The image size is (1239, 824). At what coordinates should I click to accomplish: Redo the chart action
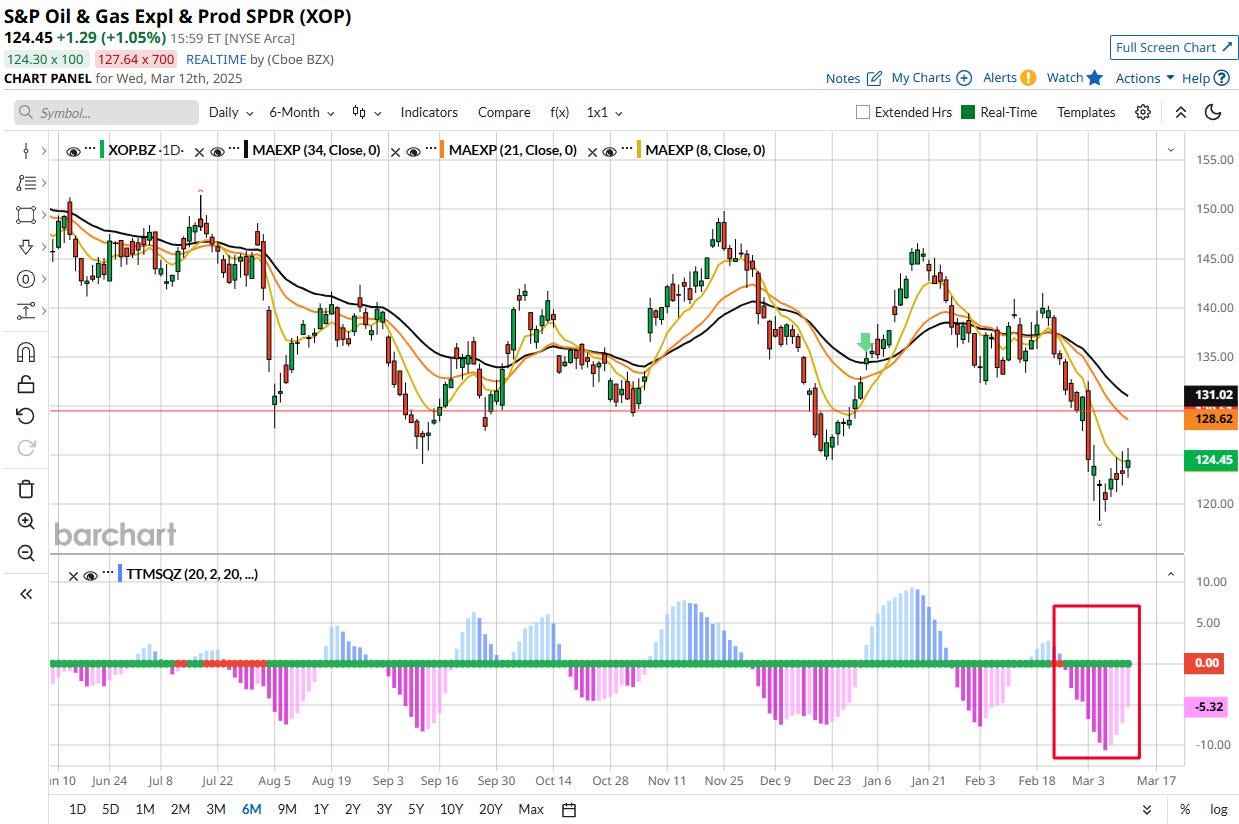(26, 448)
